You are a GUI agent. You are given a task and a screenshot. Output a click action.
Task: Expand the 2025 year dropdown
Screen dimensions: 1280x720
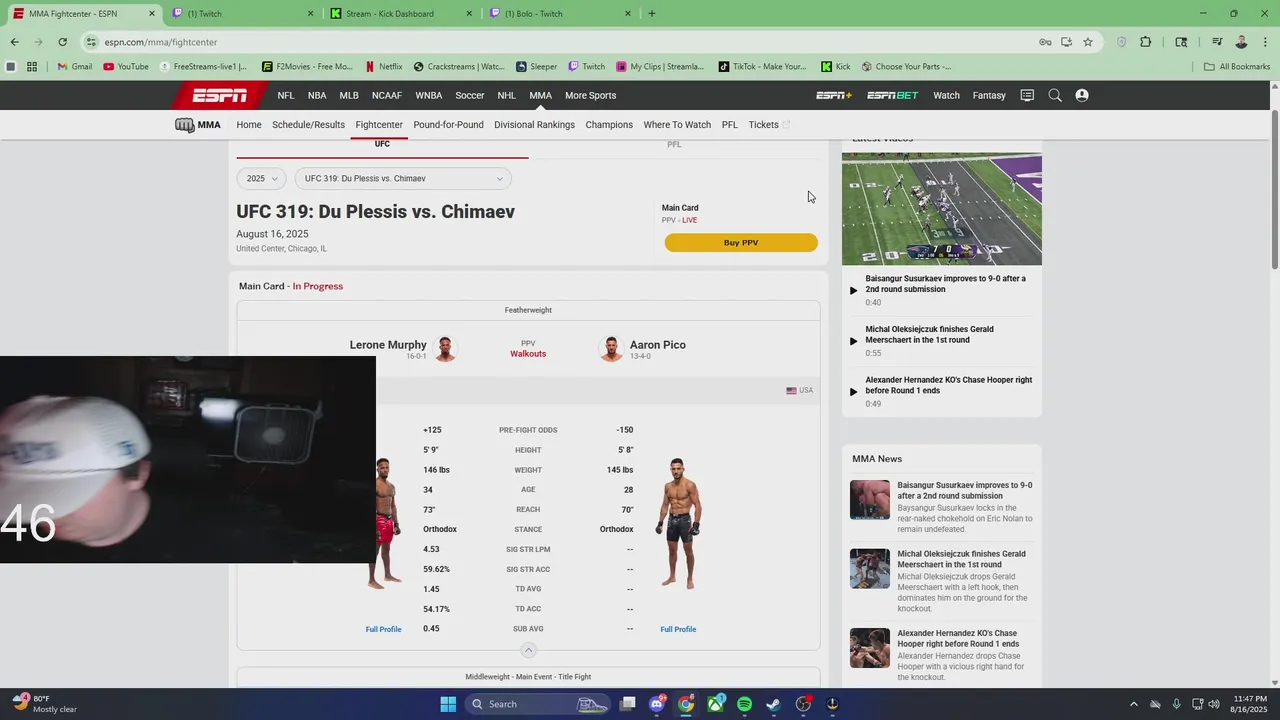pos(261,179)
